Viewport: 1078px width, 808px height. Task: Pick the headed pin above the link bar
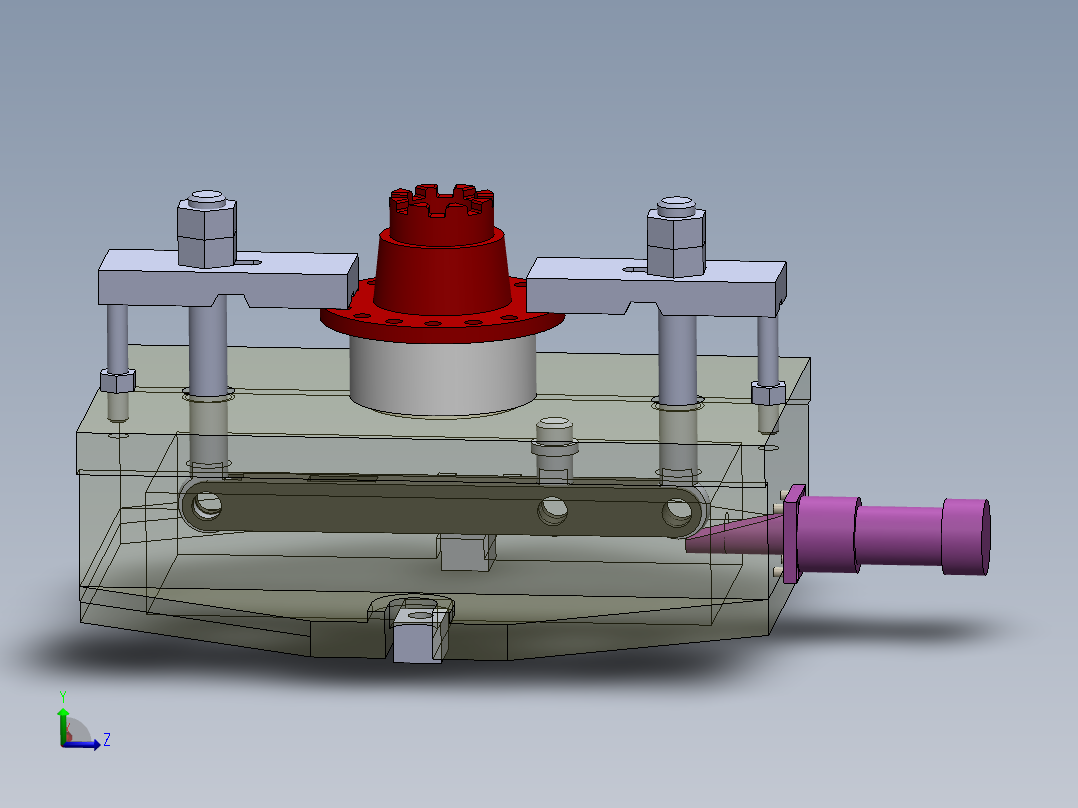coord(554,449)
